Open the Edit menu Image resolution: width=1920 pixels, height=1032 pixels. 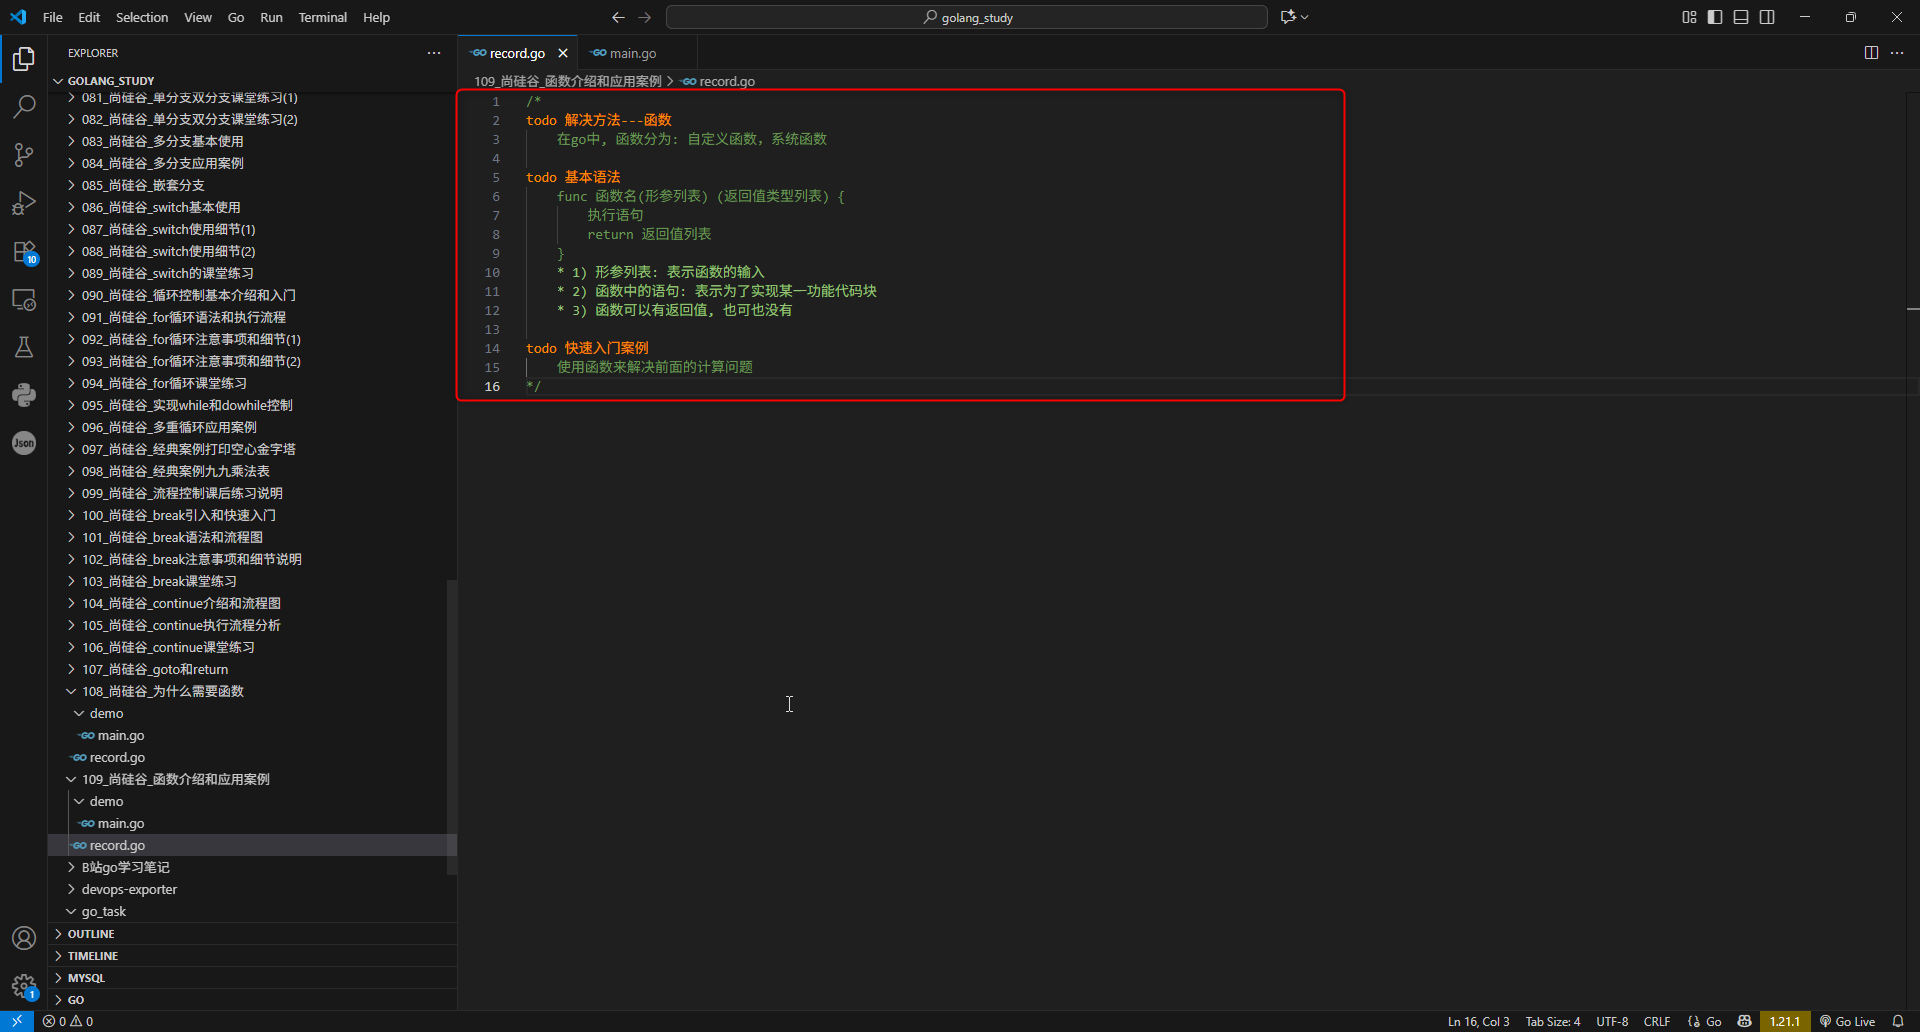[89, 17]
